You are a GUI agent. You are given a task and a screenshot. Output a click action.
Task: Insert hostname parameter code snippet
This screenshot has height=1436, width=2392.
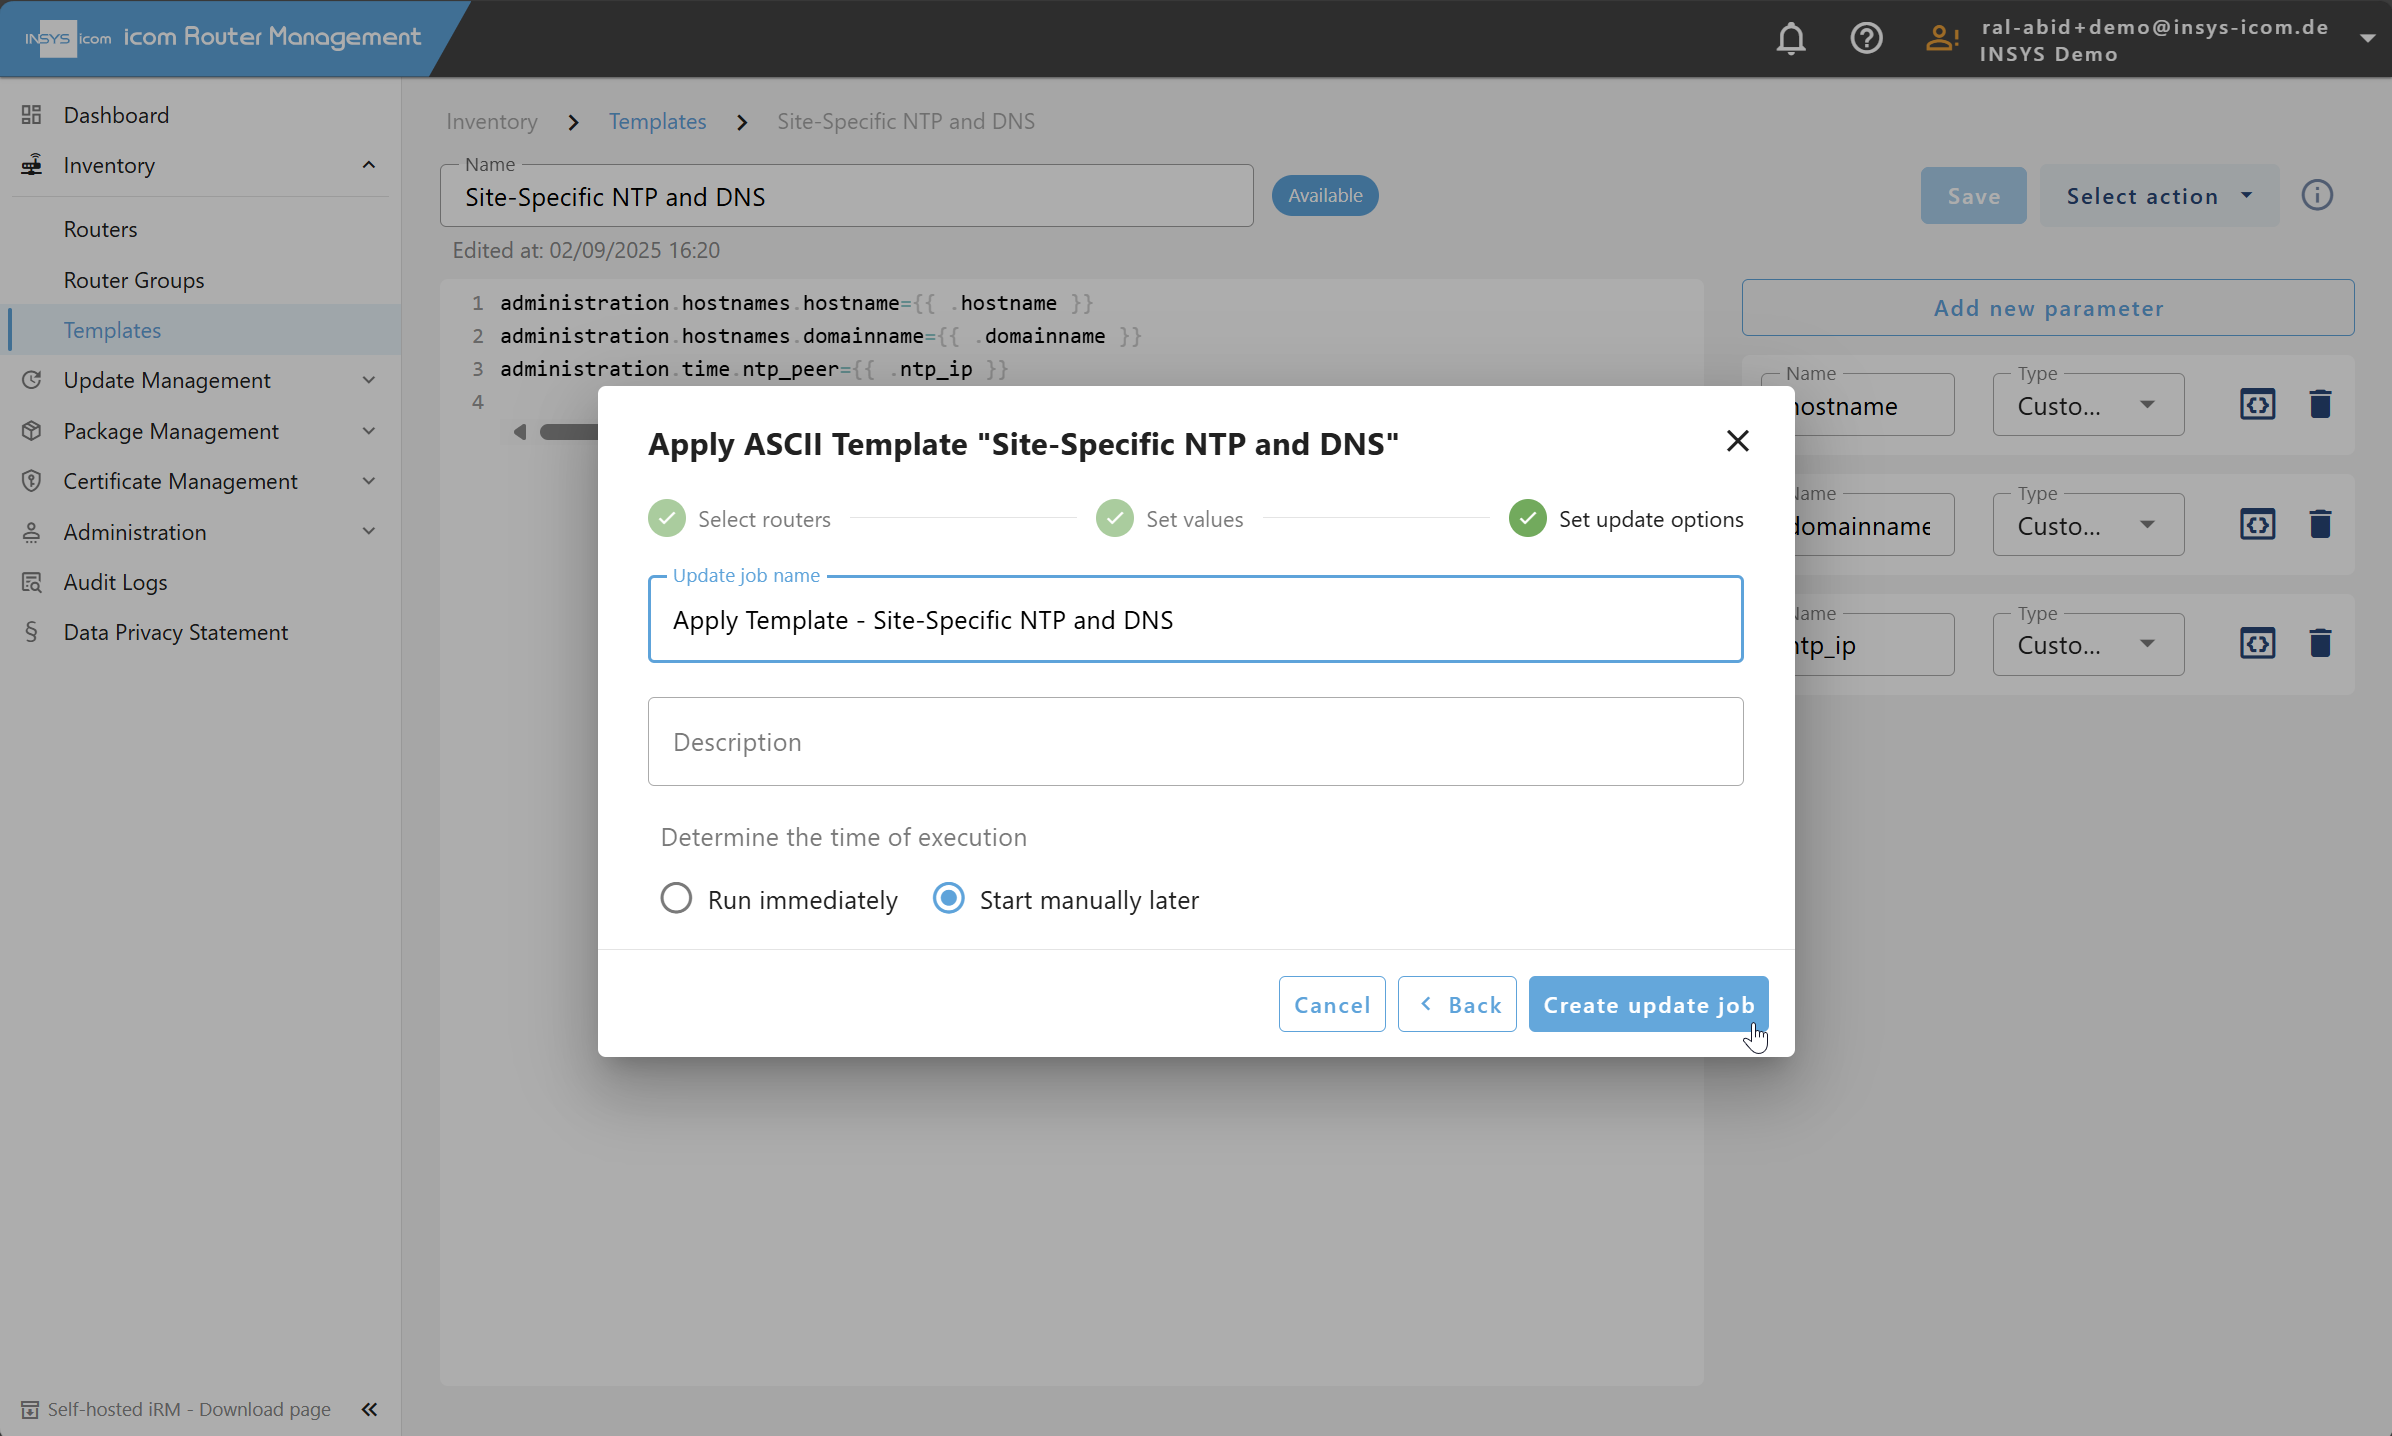pos(2257,404)
